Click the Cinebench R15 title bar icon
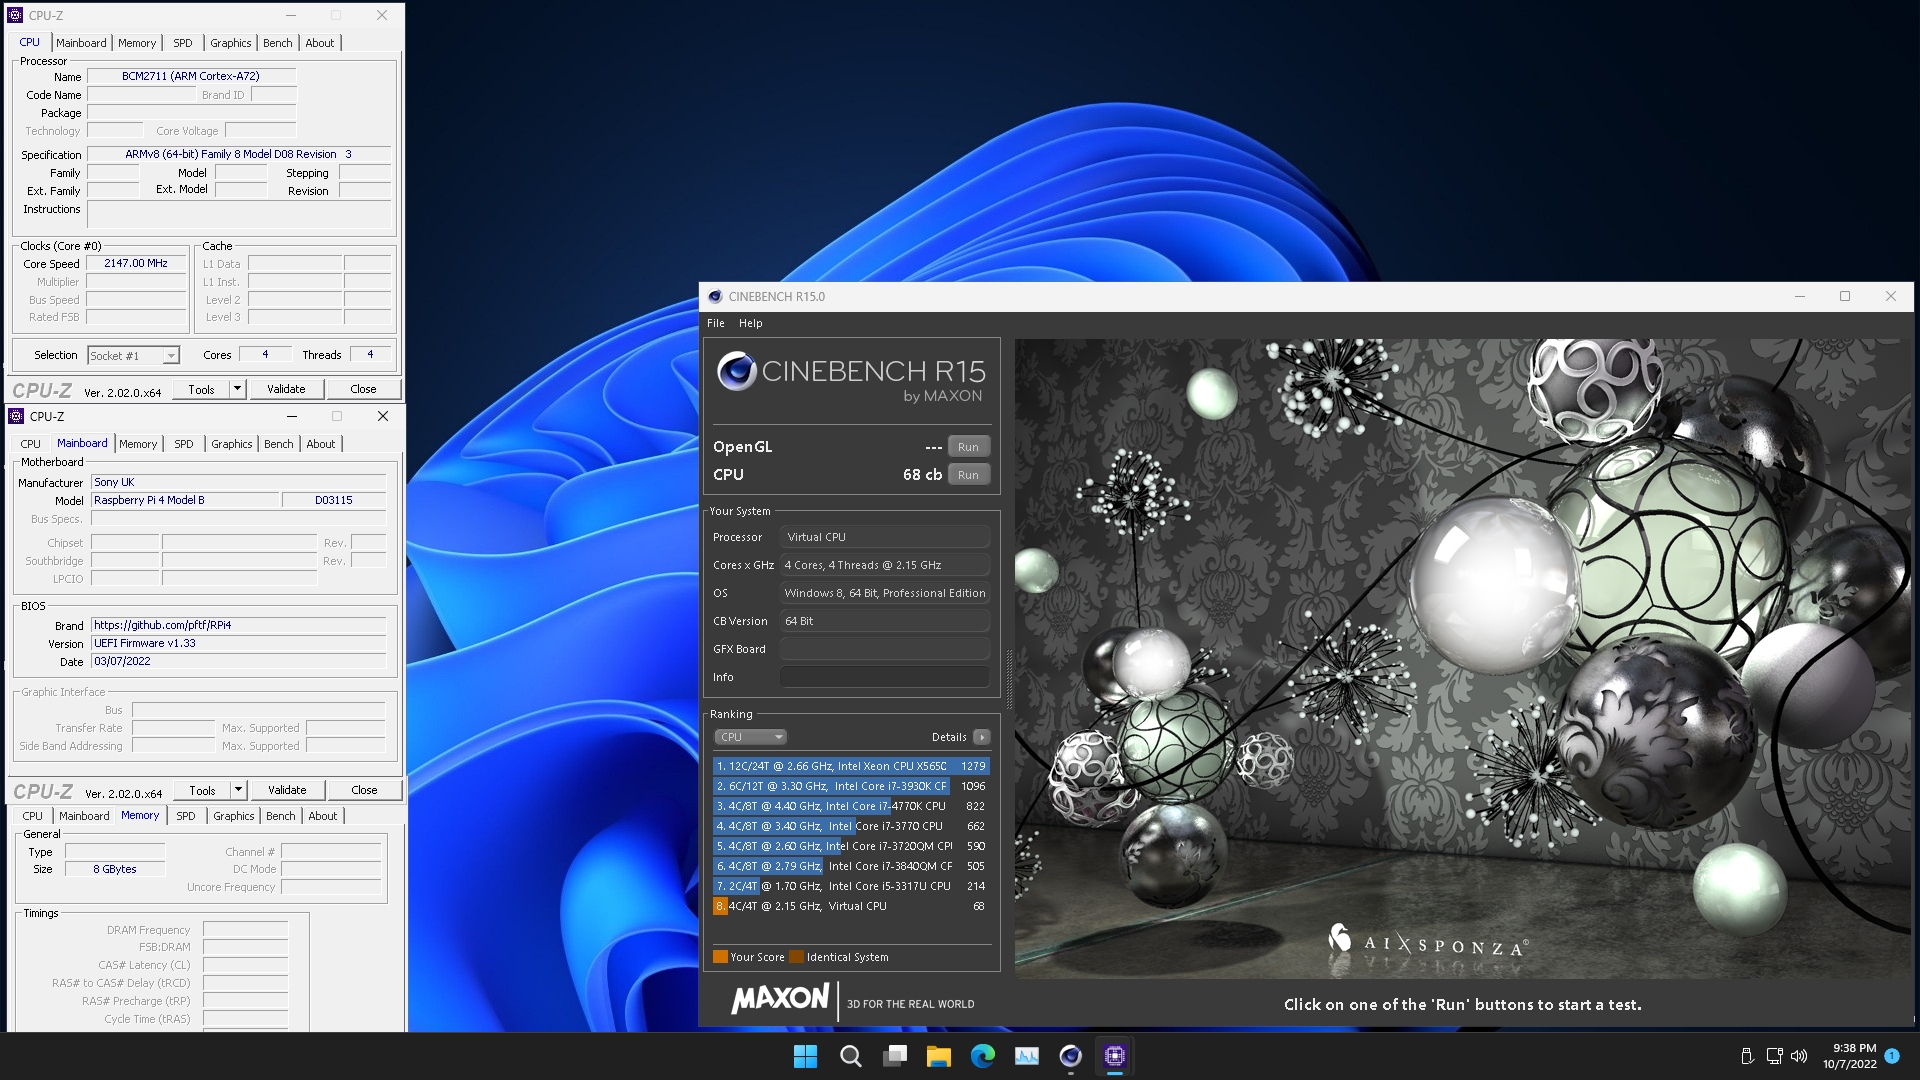Image resolution: width=1920 pixels, height=1080 pixels. [715, 297]
